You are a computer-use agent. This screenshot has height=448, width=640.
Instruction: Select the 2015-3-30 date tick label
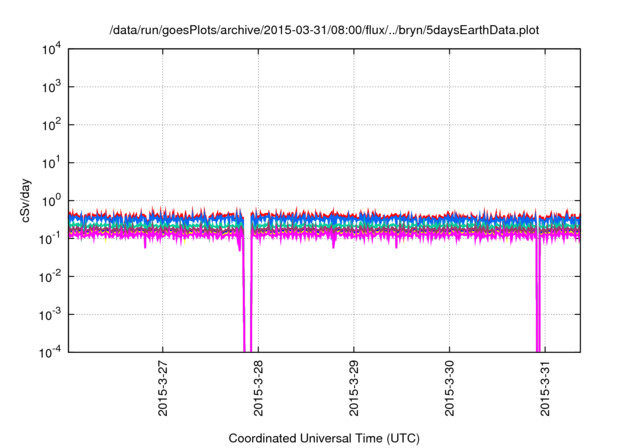point(449,388)
